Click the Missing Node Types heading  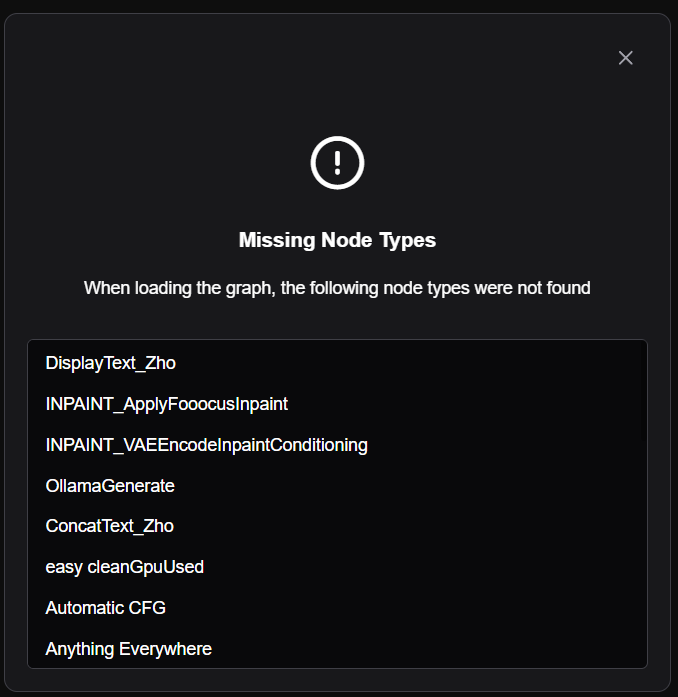point(338,240)
